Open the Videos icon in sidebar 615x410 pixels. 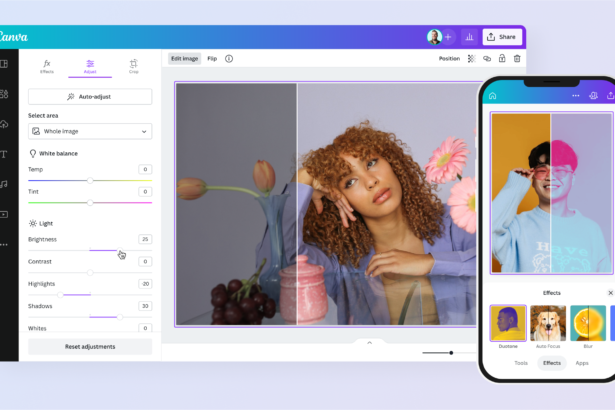click(x=4, y=214)
